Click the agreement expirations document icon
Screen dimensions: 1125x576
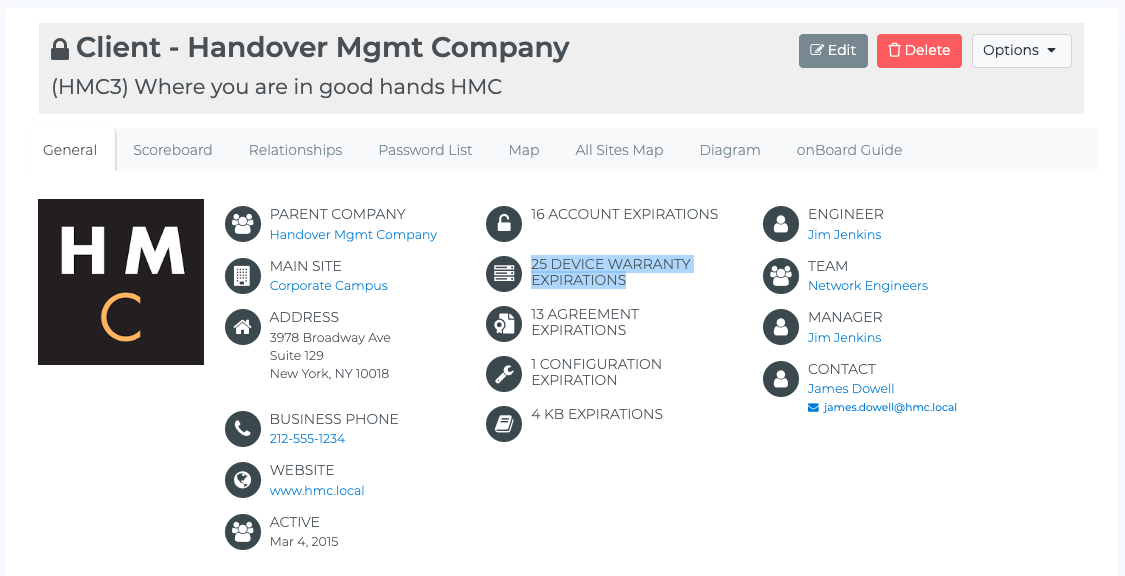click(x=503, y=324)
